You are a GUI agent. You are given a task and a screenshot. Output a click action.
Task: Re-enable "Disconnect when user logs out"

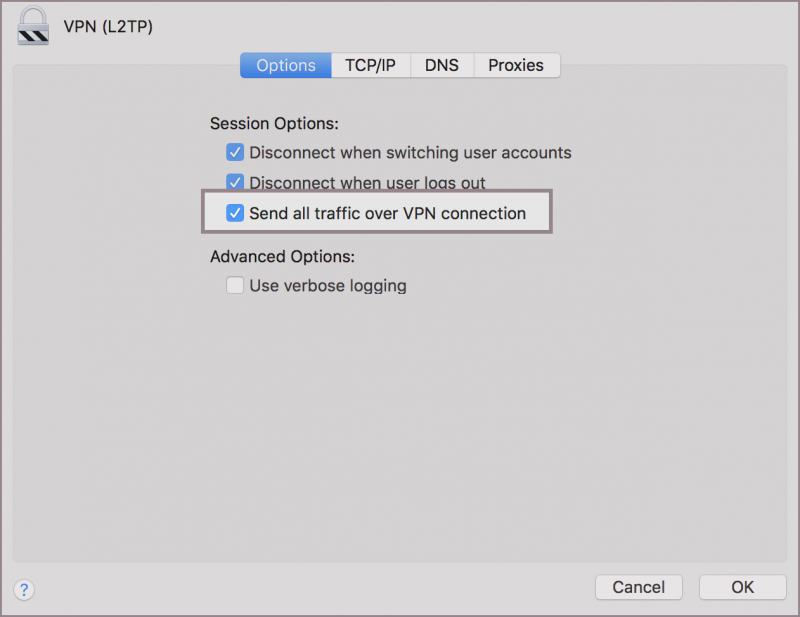(235, 182)
